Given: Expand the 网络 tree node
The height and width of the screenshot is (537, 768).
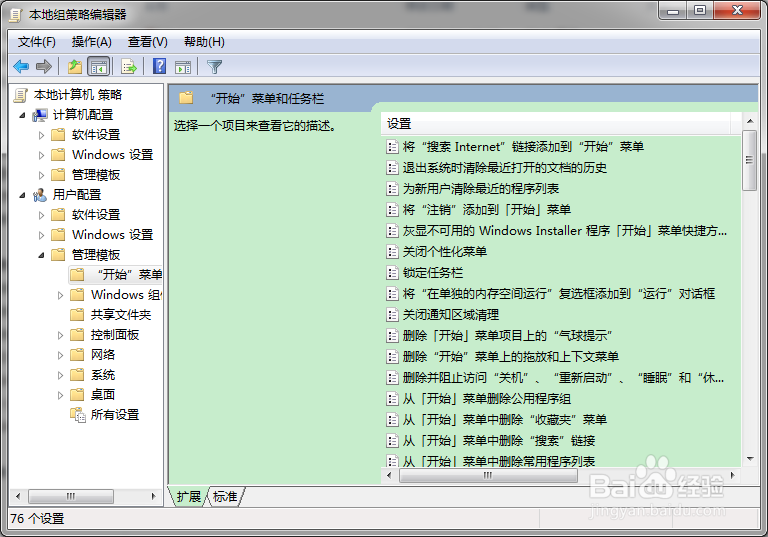Looking at the screenshot, I should pyautogui.click(x=60, y=356).
